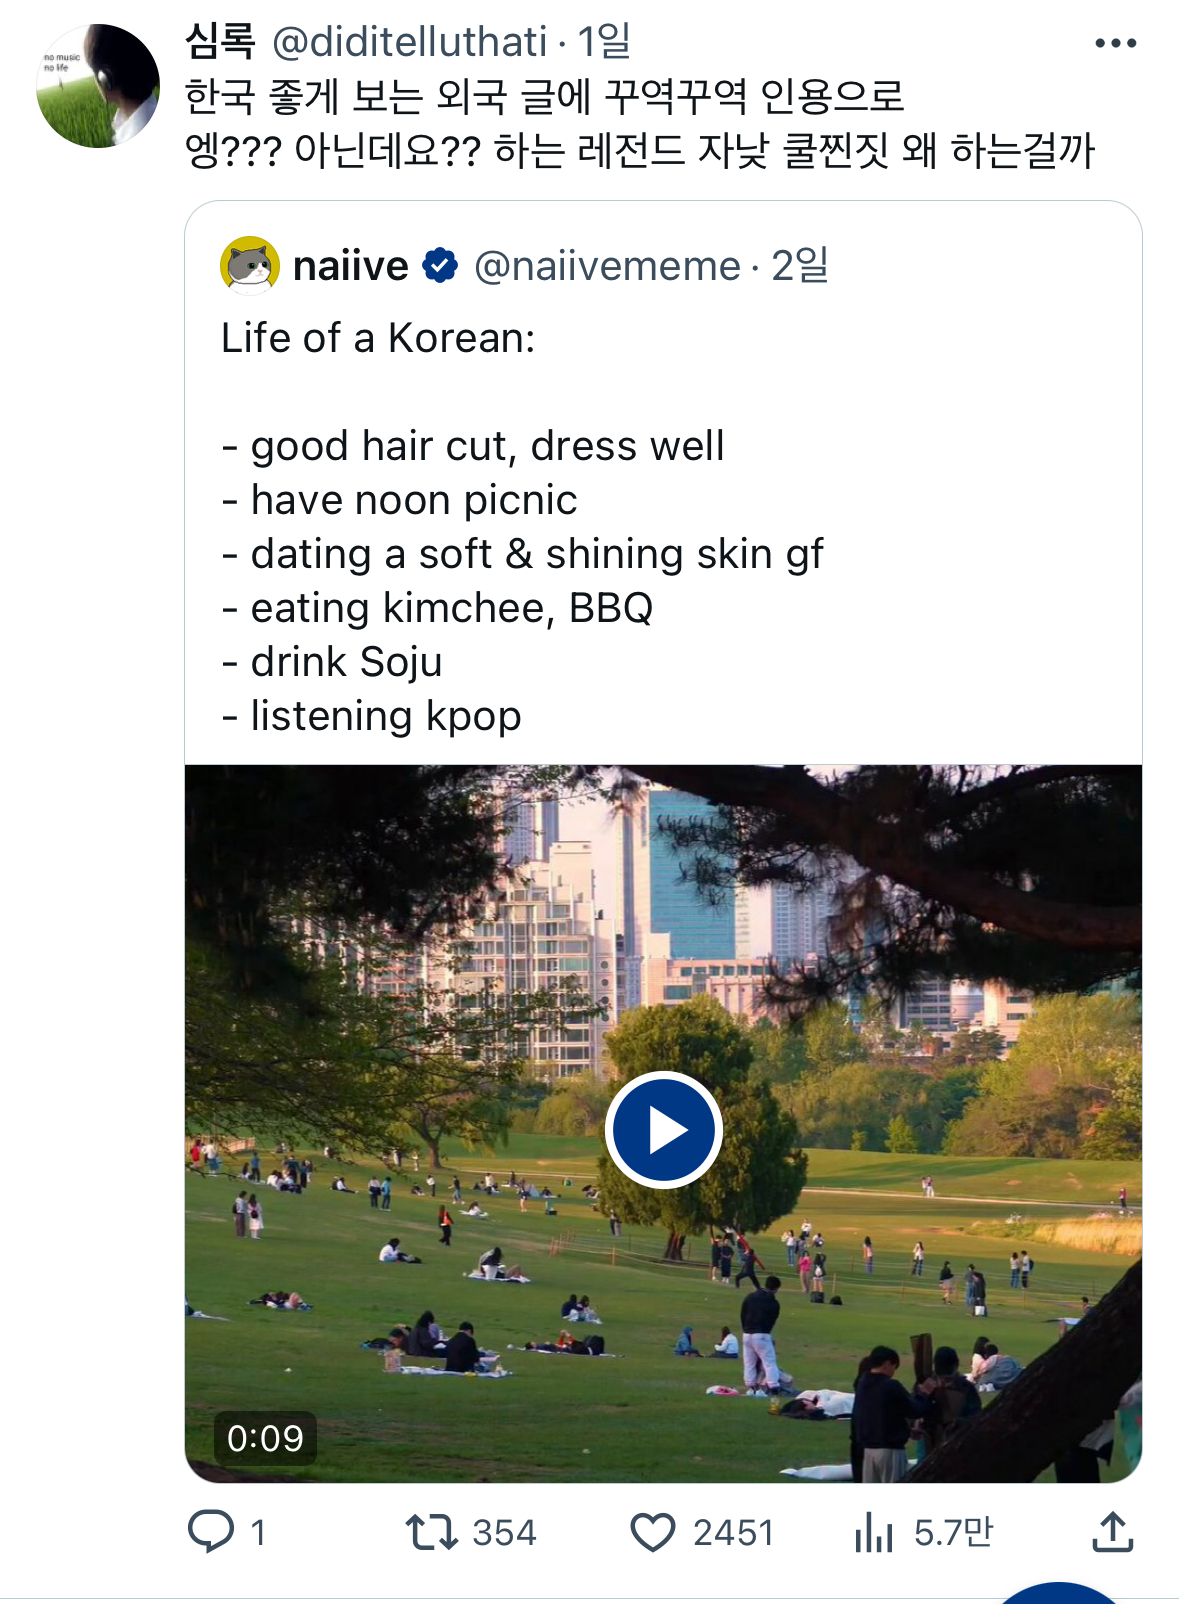Screen dimensions: 1179x1604
Task: View analytics via the bar chart icon
Action: pos(873,1532)
